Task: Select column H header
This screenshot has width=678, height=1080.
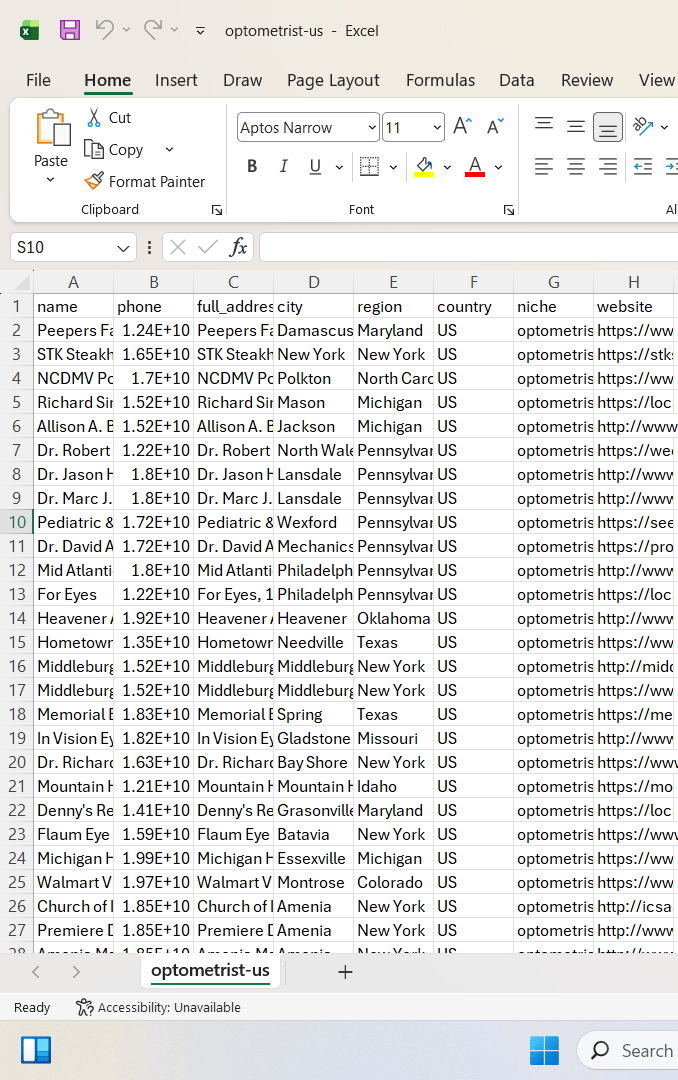Action: (633, 282)
